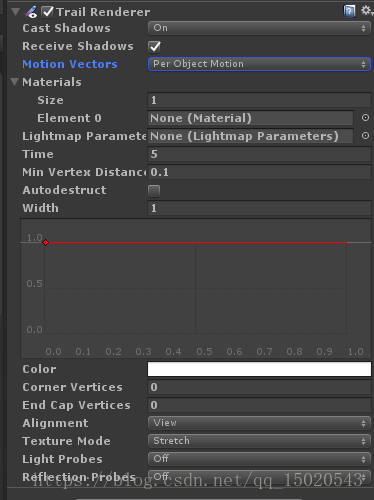Screen dimensions: 374x500
Task: Click the Element 0 material field
Action: click(x=250, y=118)
